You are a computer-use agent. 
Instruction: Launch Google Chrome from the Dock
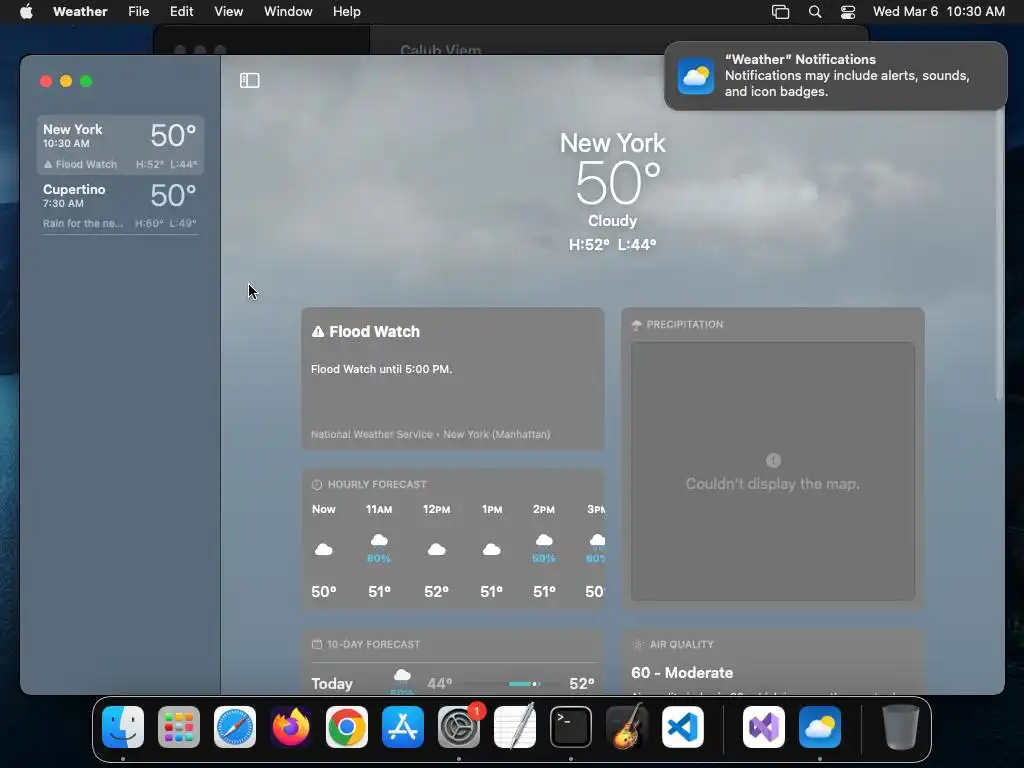(x=347, y=727)
